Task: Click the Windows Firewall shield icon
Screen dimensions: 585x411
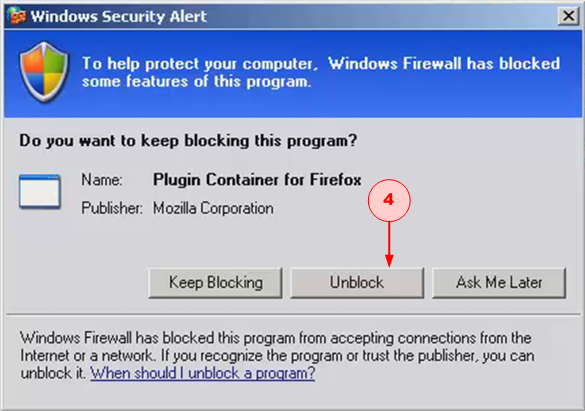Action: 44,72
